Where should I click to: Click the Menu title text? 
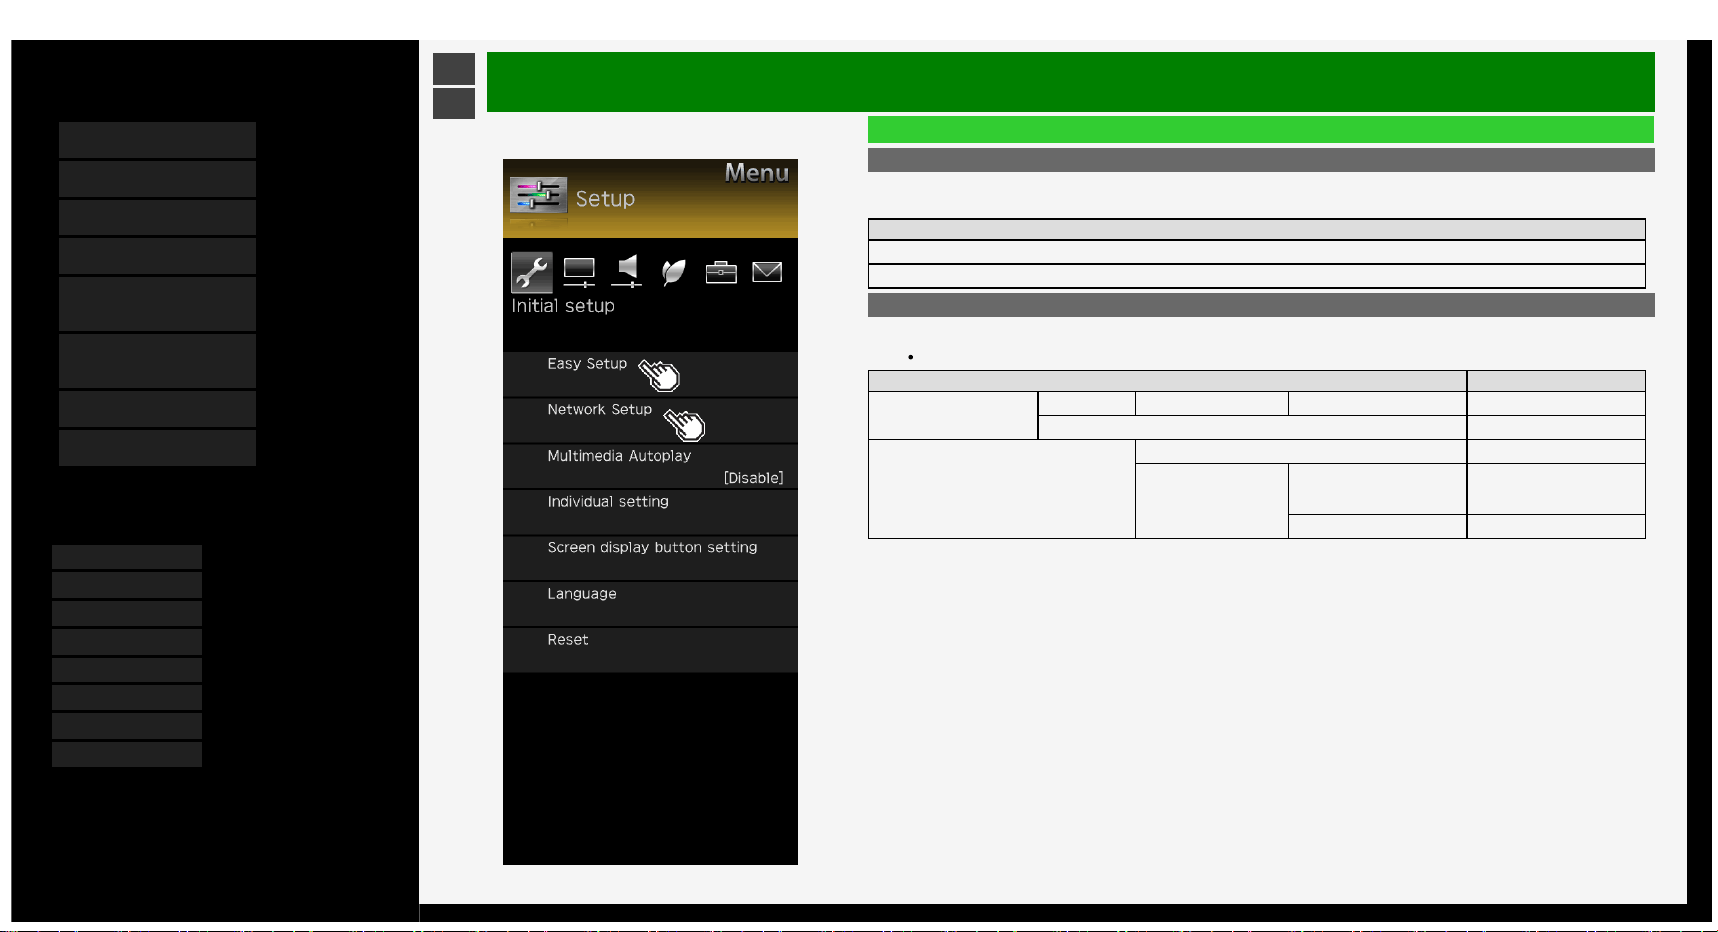click(x=757, y=173)
